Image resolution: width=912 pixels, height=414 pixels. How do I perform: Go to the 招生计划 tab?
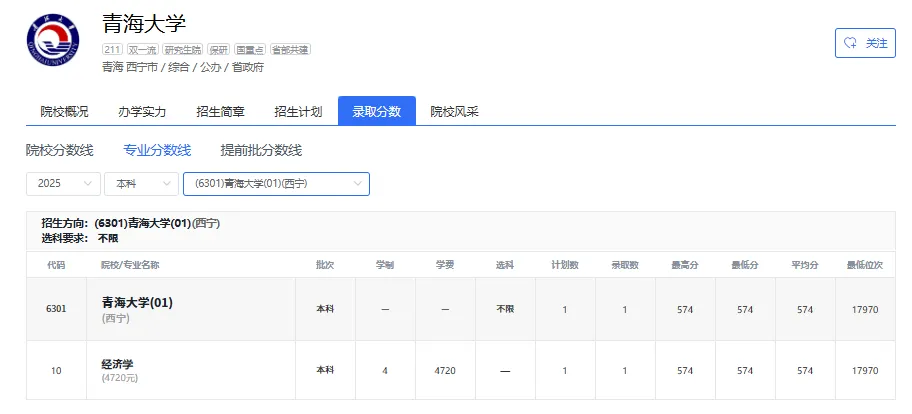(298, 112)
